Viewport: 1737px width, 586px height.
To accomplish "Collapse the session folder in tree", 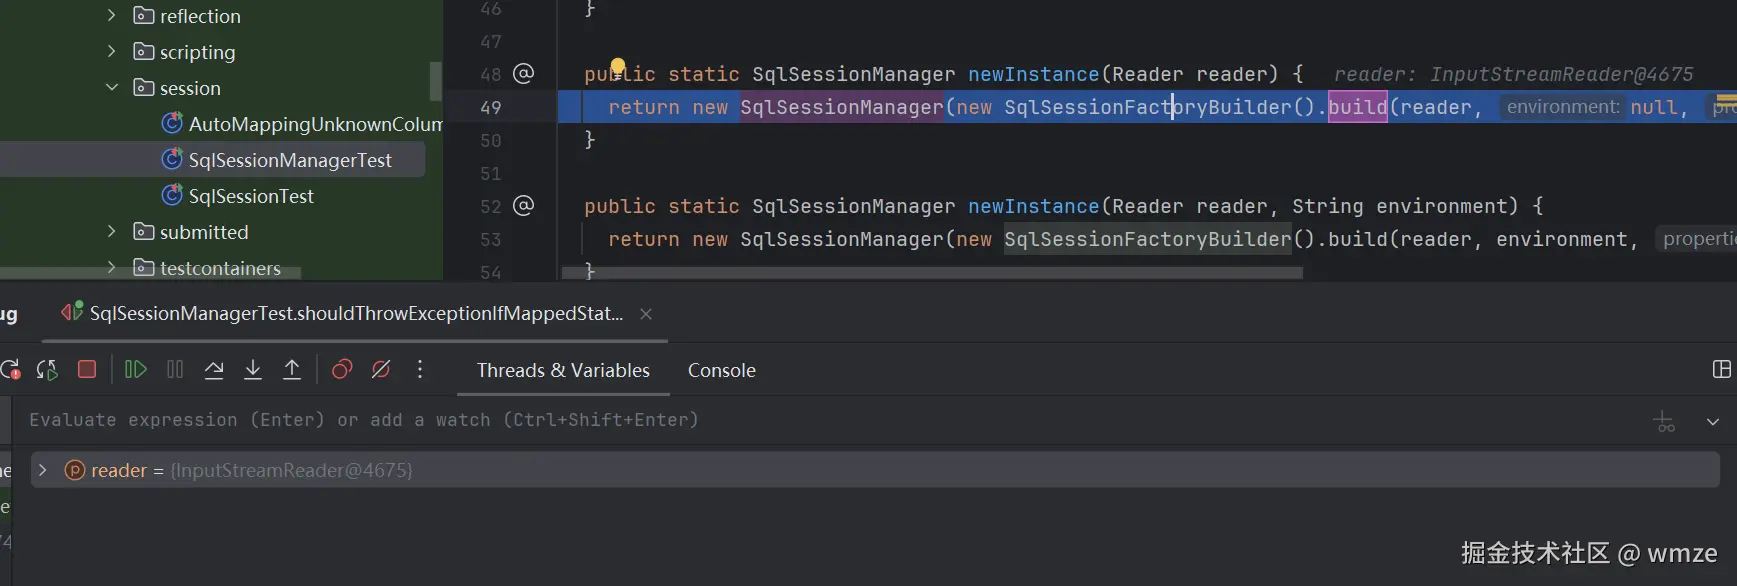I will point(112,88).
